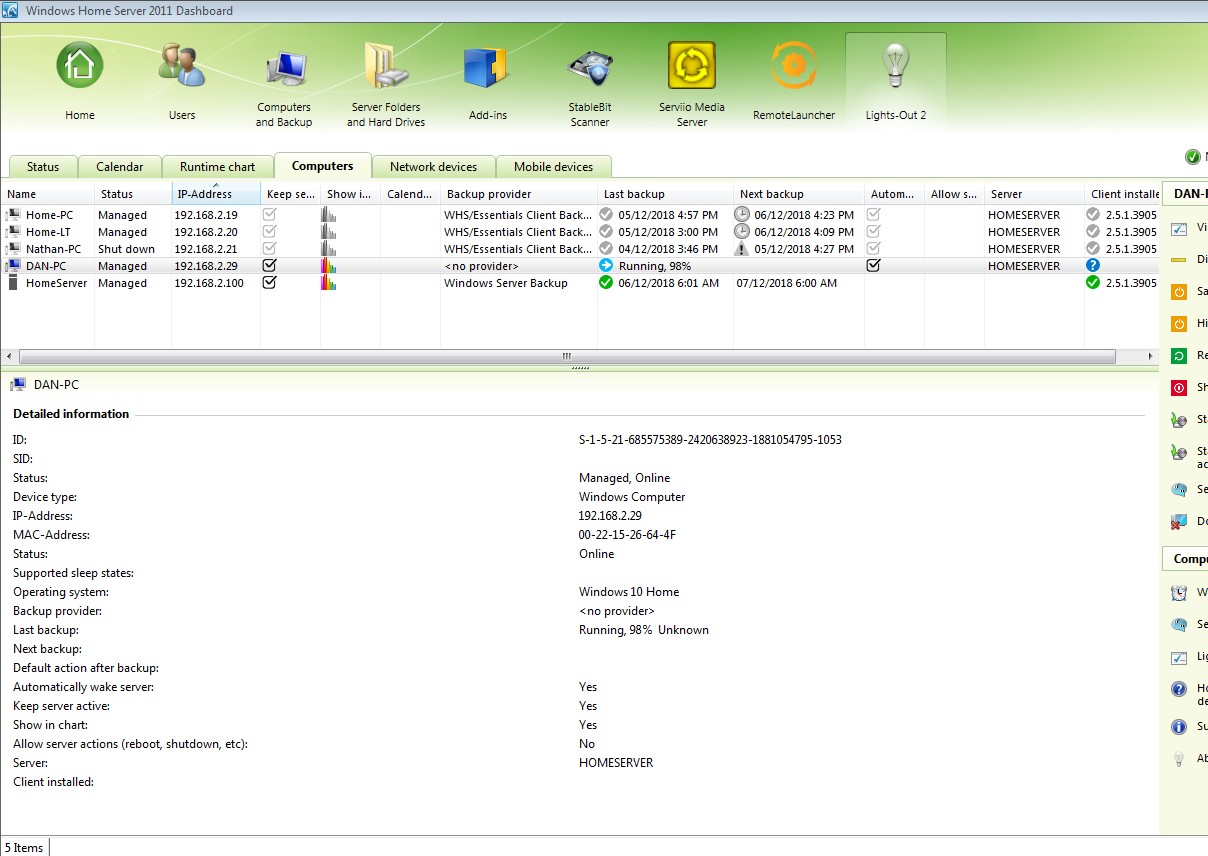Select the HomeServer row
Viewport: 1208px width, 856px height.
pos(580,283)
